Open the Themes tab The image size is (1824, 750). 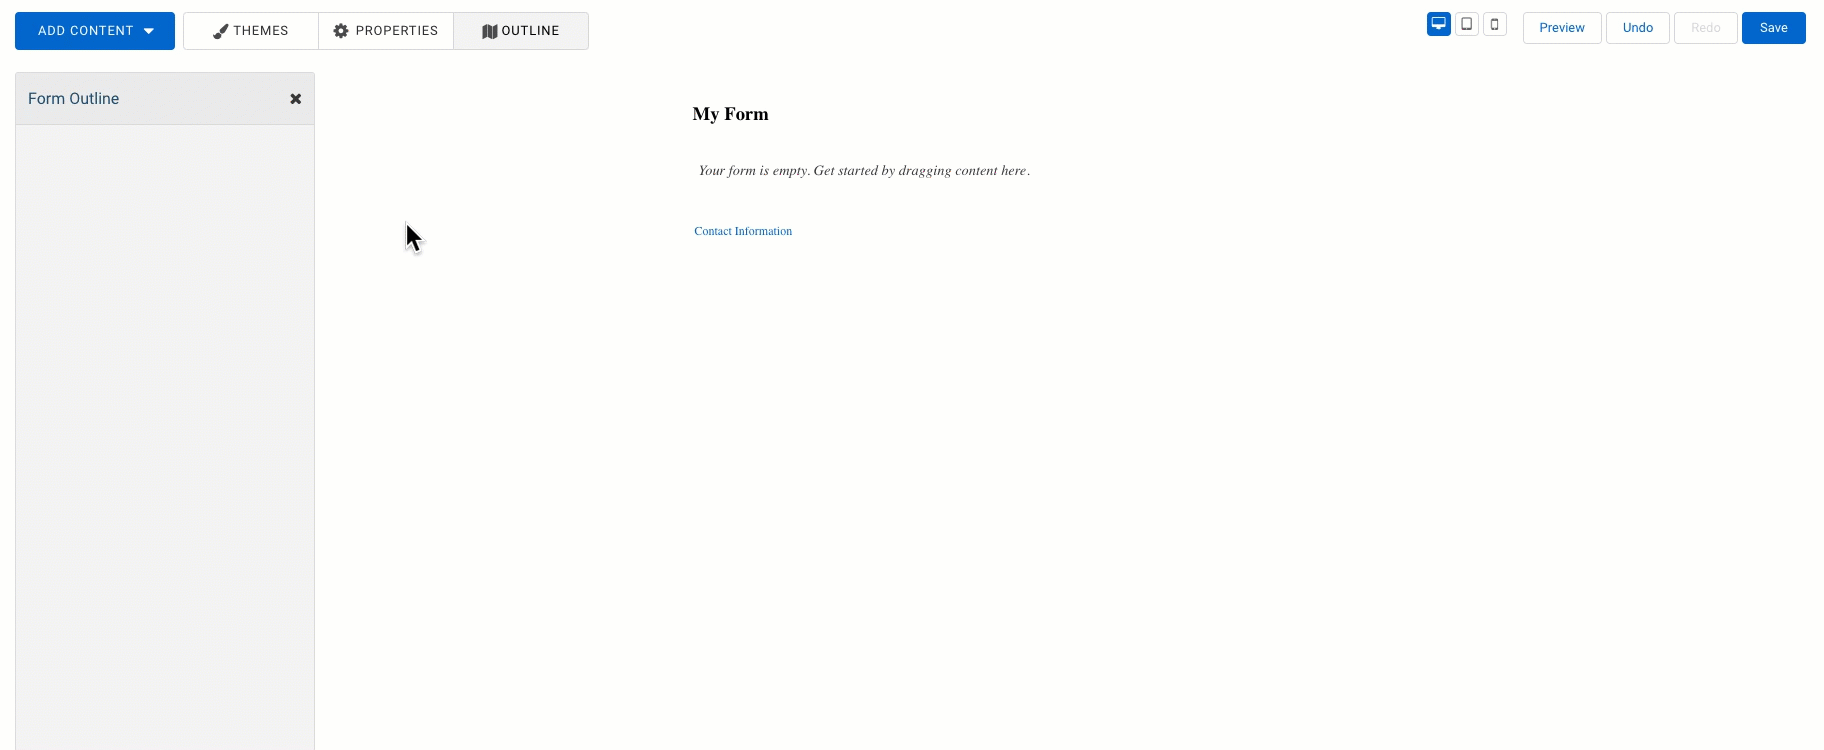click(251, 31)
